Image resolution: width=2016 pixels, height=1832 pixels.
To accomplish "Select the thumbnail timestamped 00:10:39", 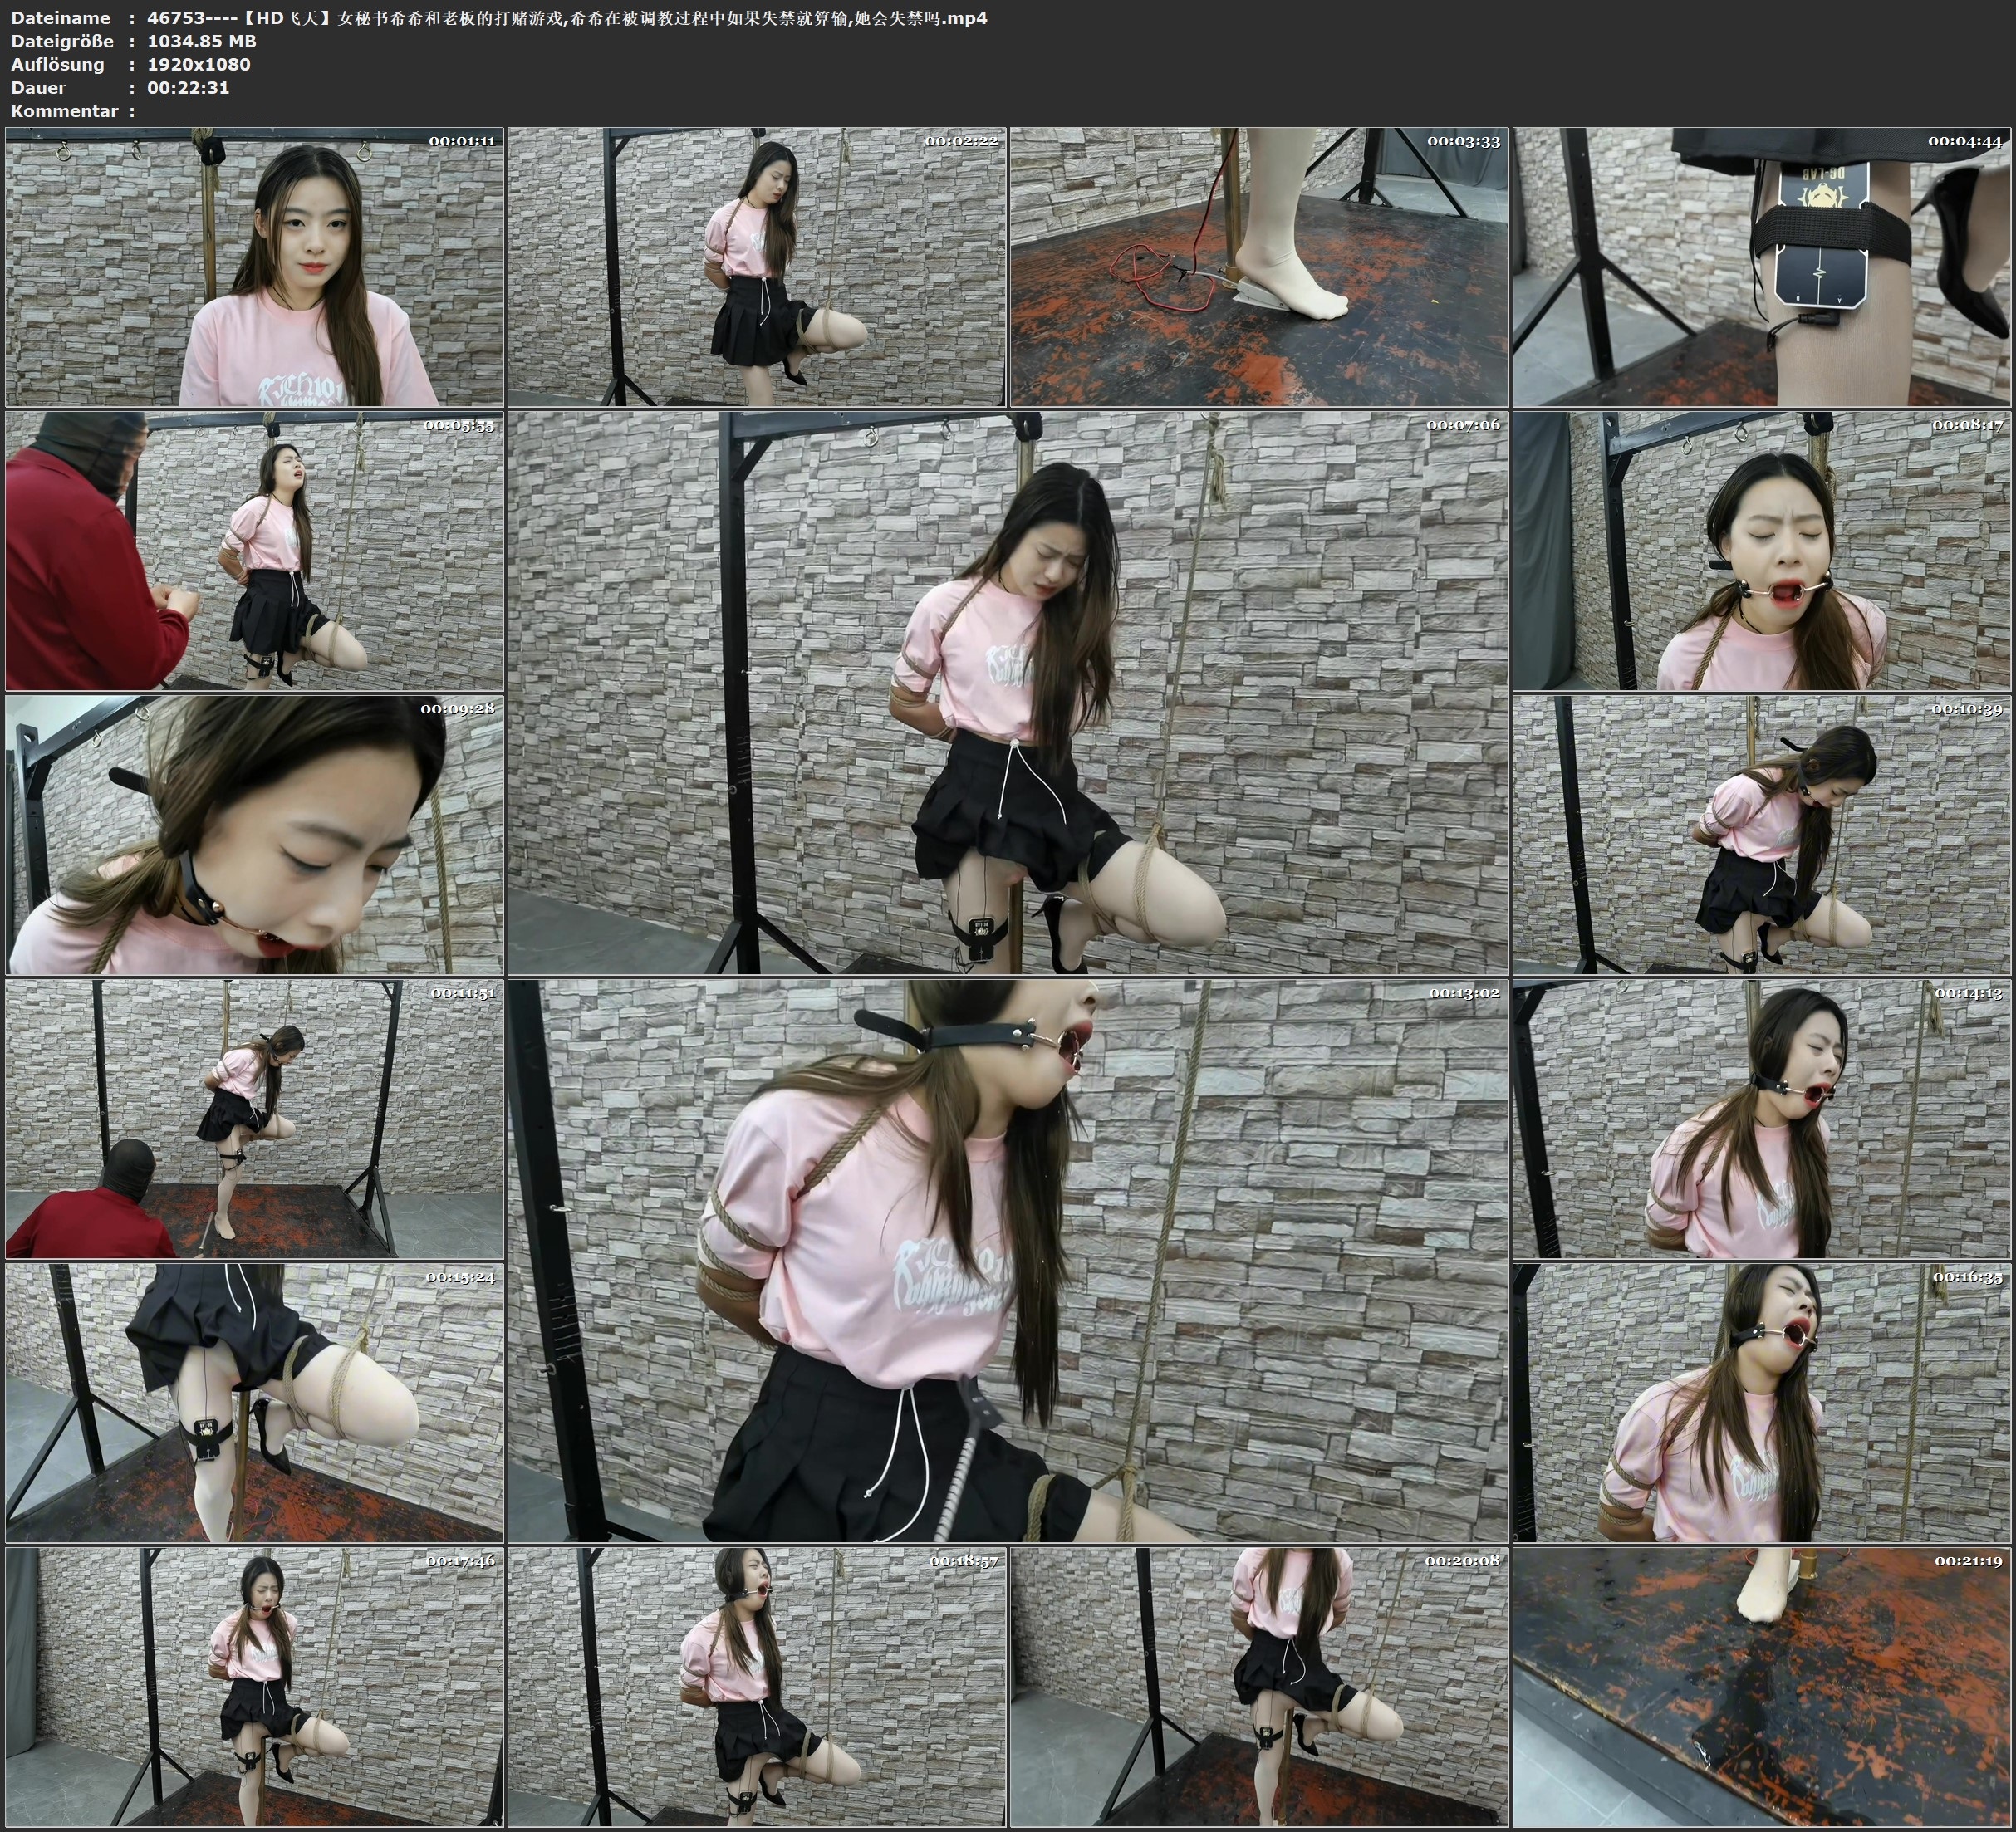I will 1761,834.
